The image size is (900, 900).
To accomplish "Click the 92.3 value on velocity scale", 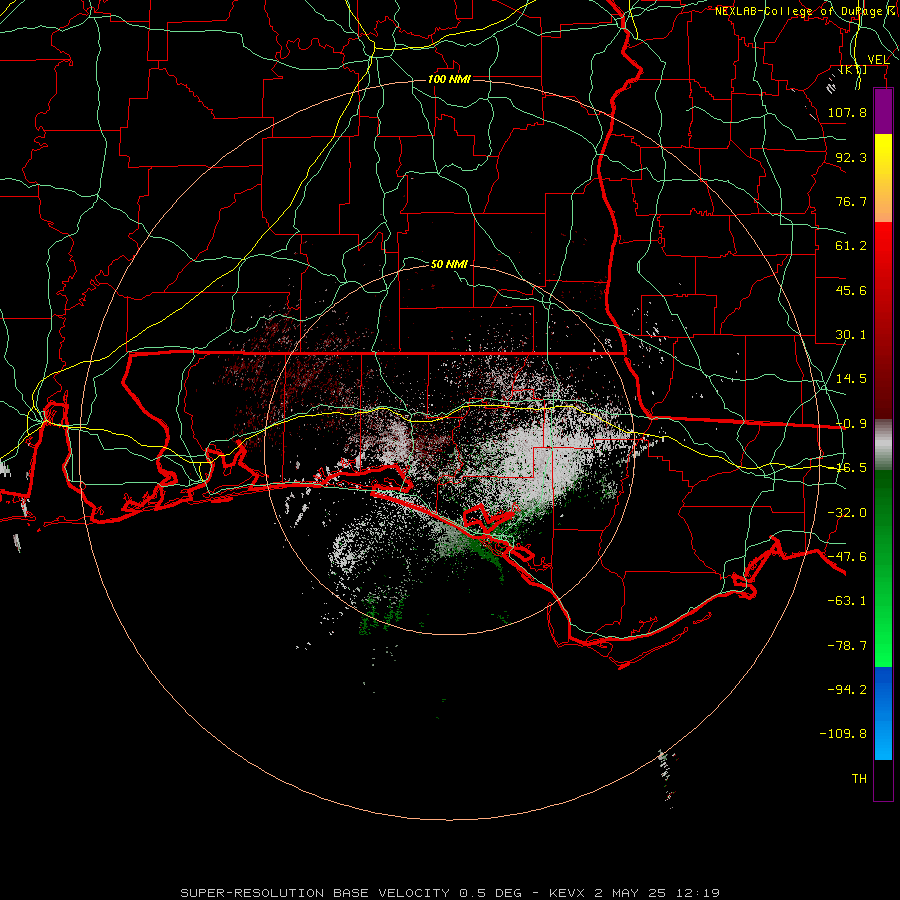I will [x=851, y=157].
